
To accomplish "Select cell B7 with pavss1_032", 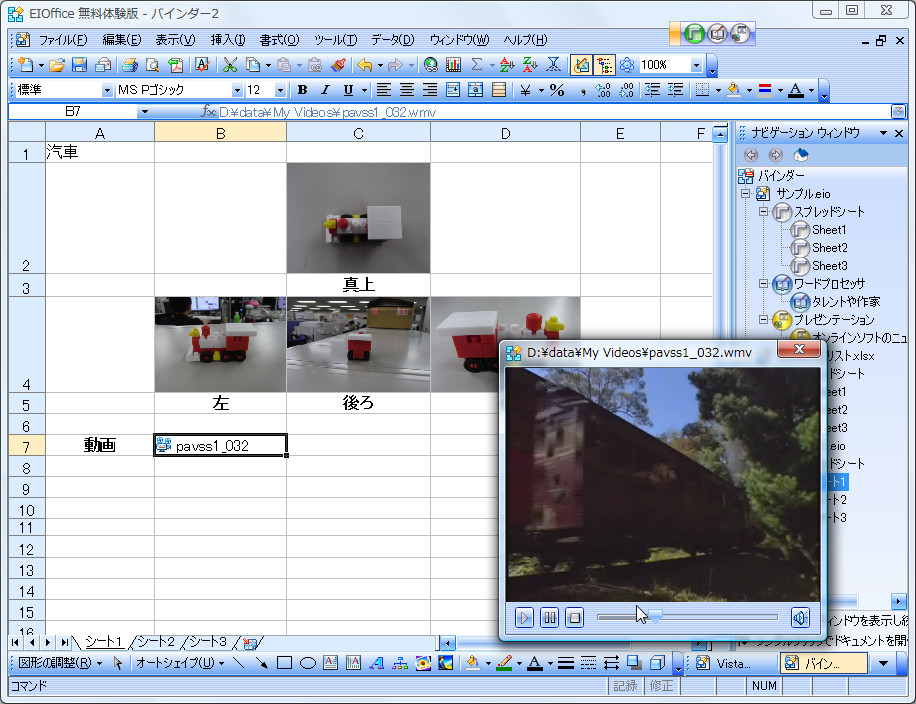I will [220, 445].
